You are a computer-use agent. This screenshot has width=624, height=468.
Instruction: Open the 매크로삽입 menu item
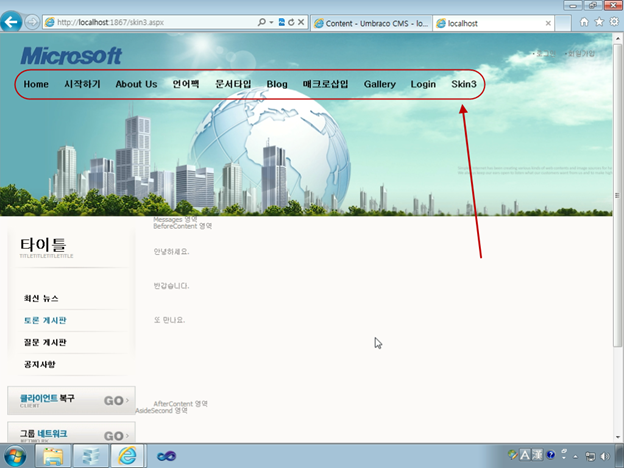point(326,84)
